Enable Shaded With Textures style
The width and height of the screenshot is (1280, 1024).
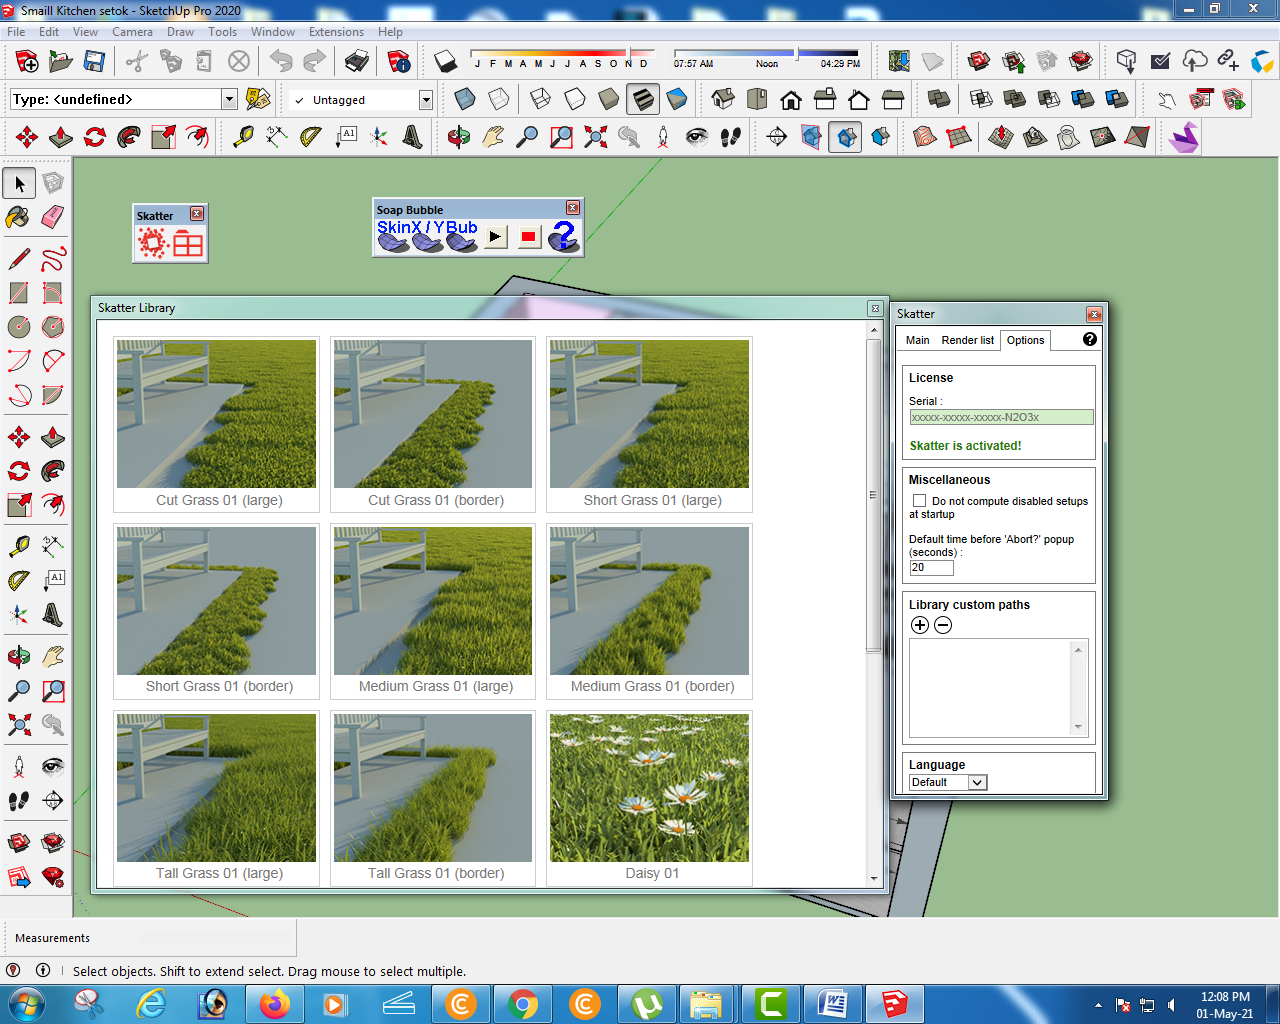[x=643, y=99]
